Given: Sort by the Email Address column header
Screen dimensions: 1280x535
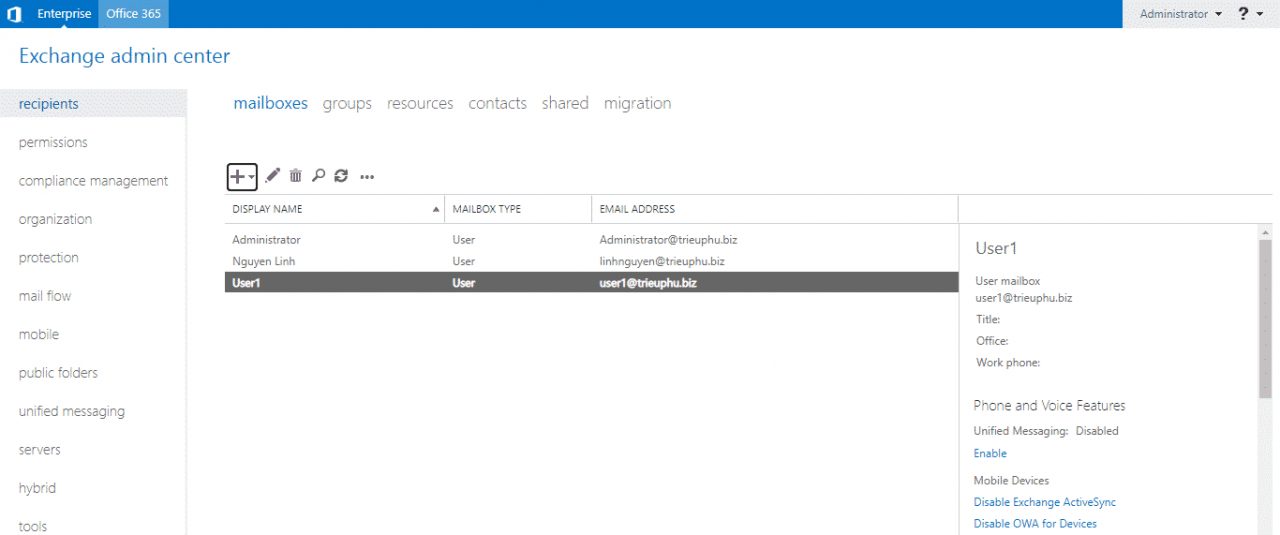Looking at the screenshot, I should [637, 209].
